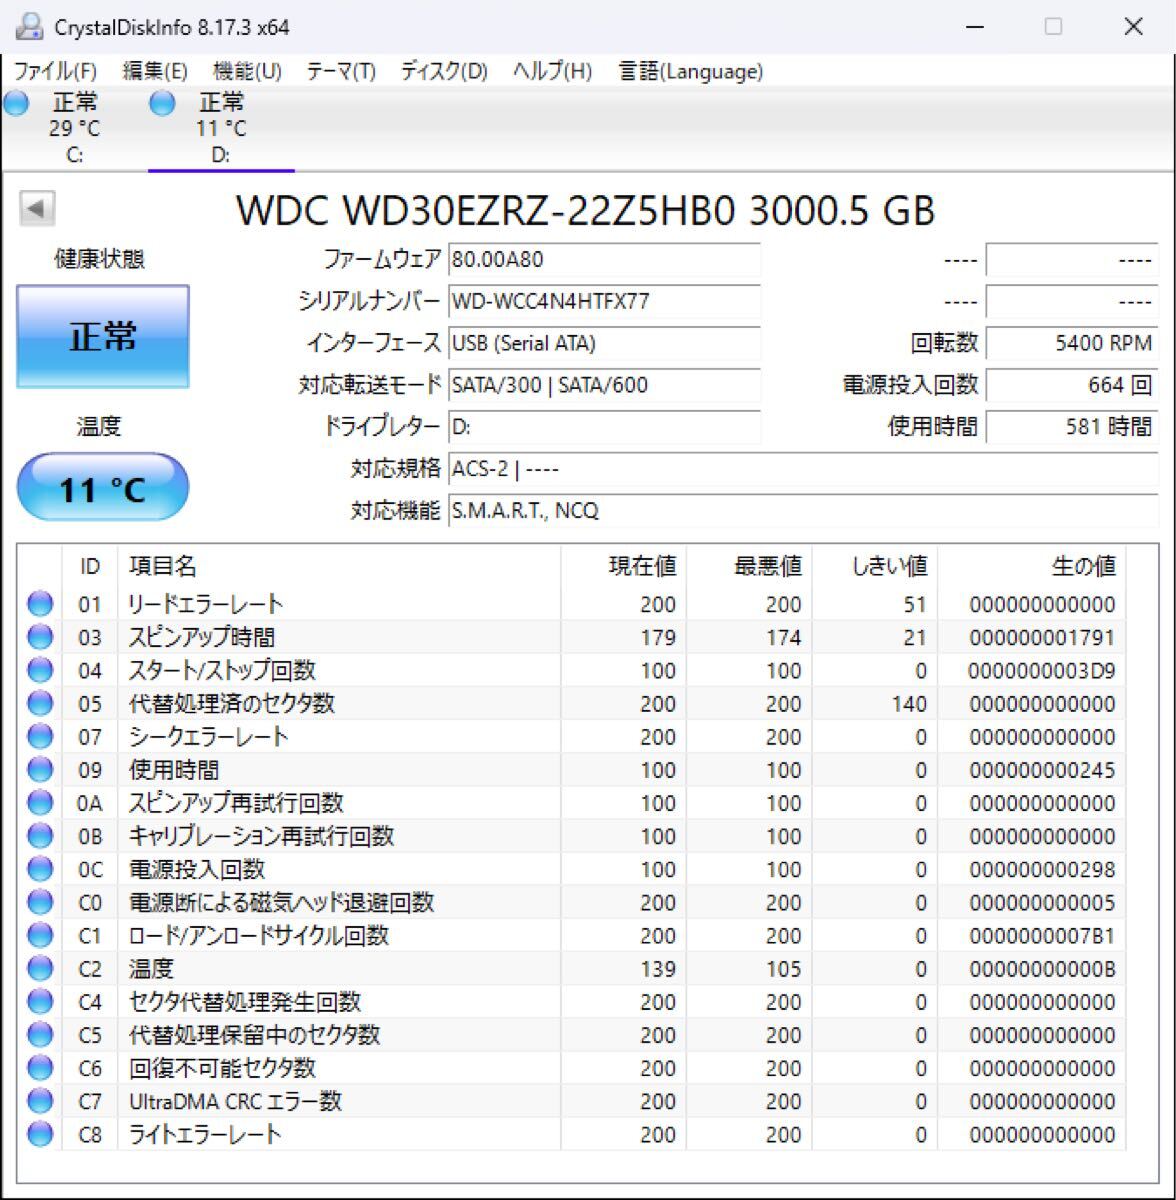This screenshot has width=1176, height=1200.
Task: Click raw value 000000000245
Action: (x=1042, y=771)
